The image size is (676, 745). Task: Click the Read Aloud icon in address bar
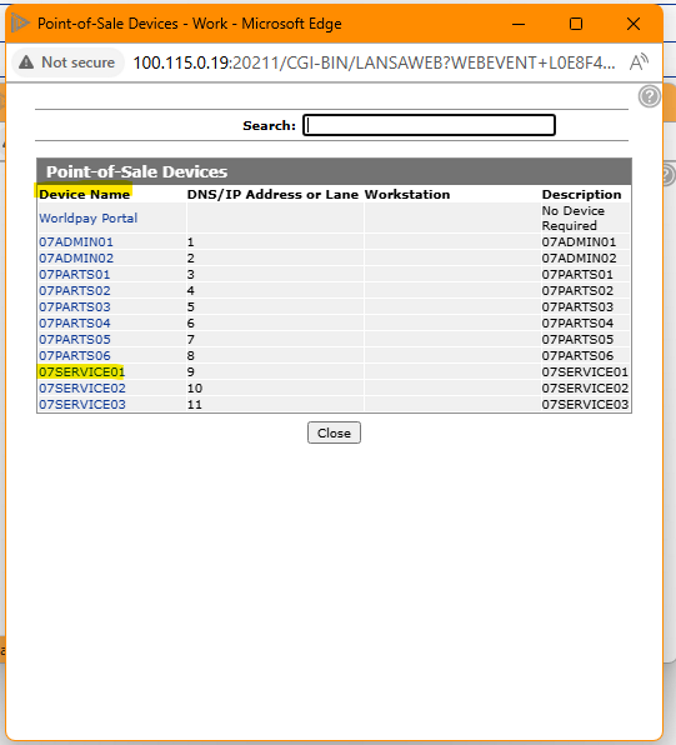pyautogui.click(x=639, y=63)
